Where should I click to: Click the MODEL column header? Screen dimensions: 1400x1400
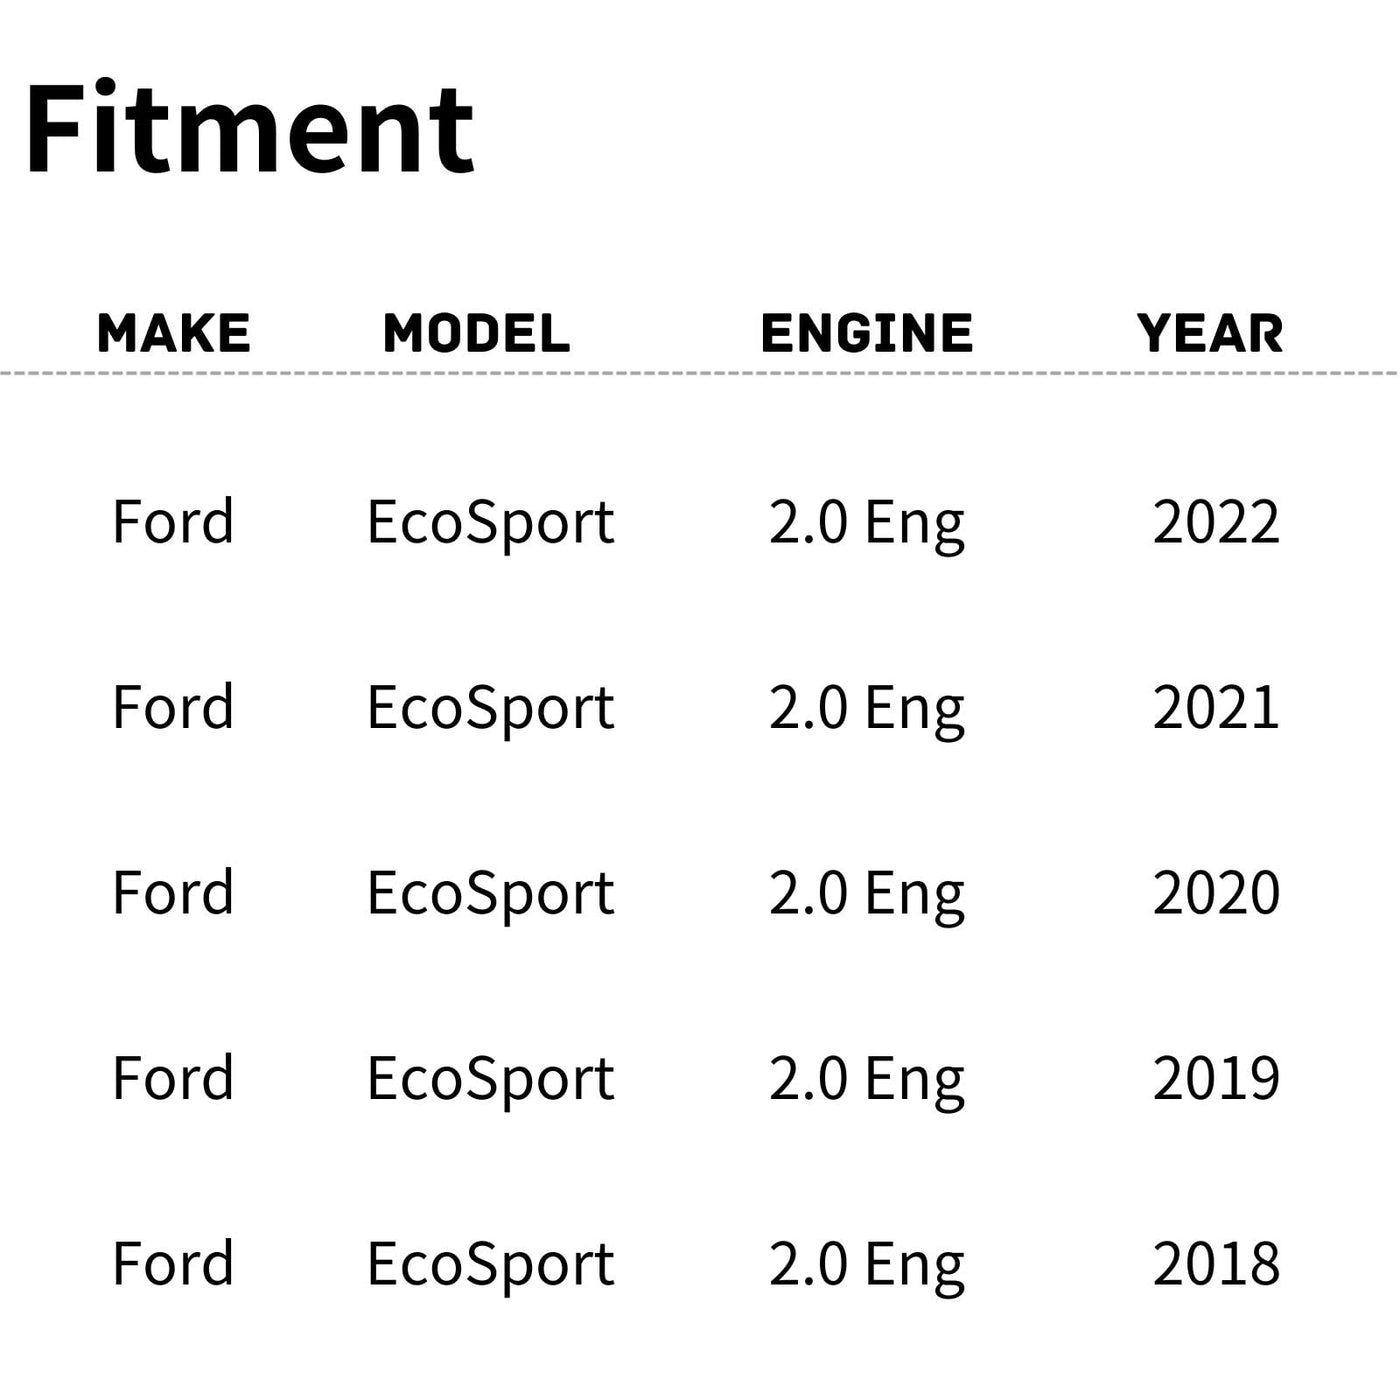[477, 333]
